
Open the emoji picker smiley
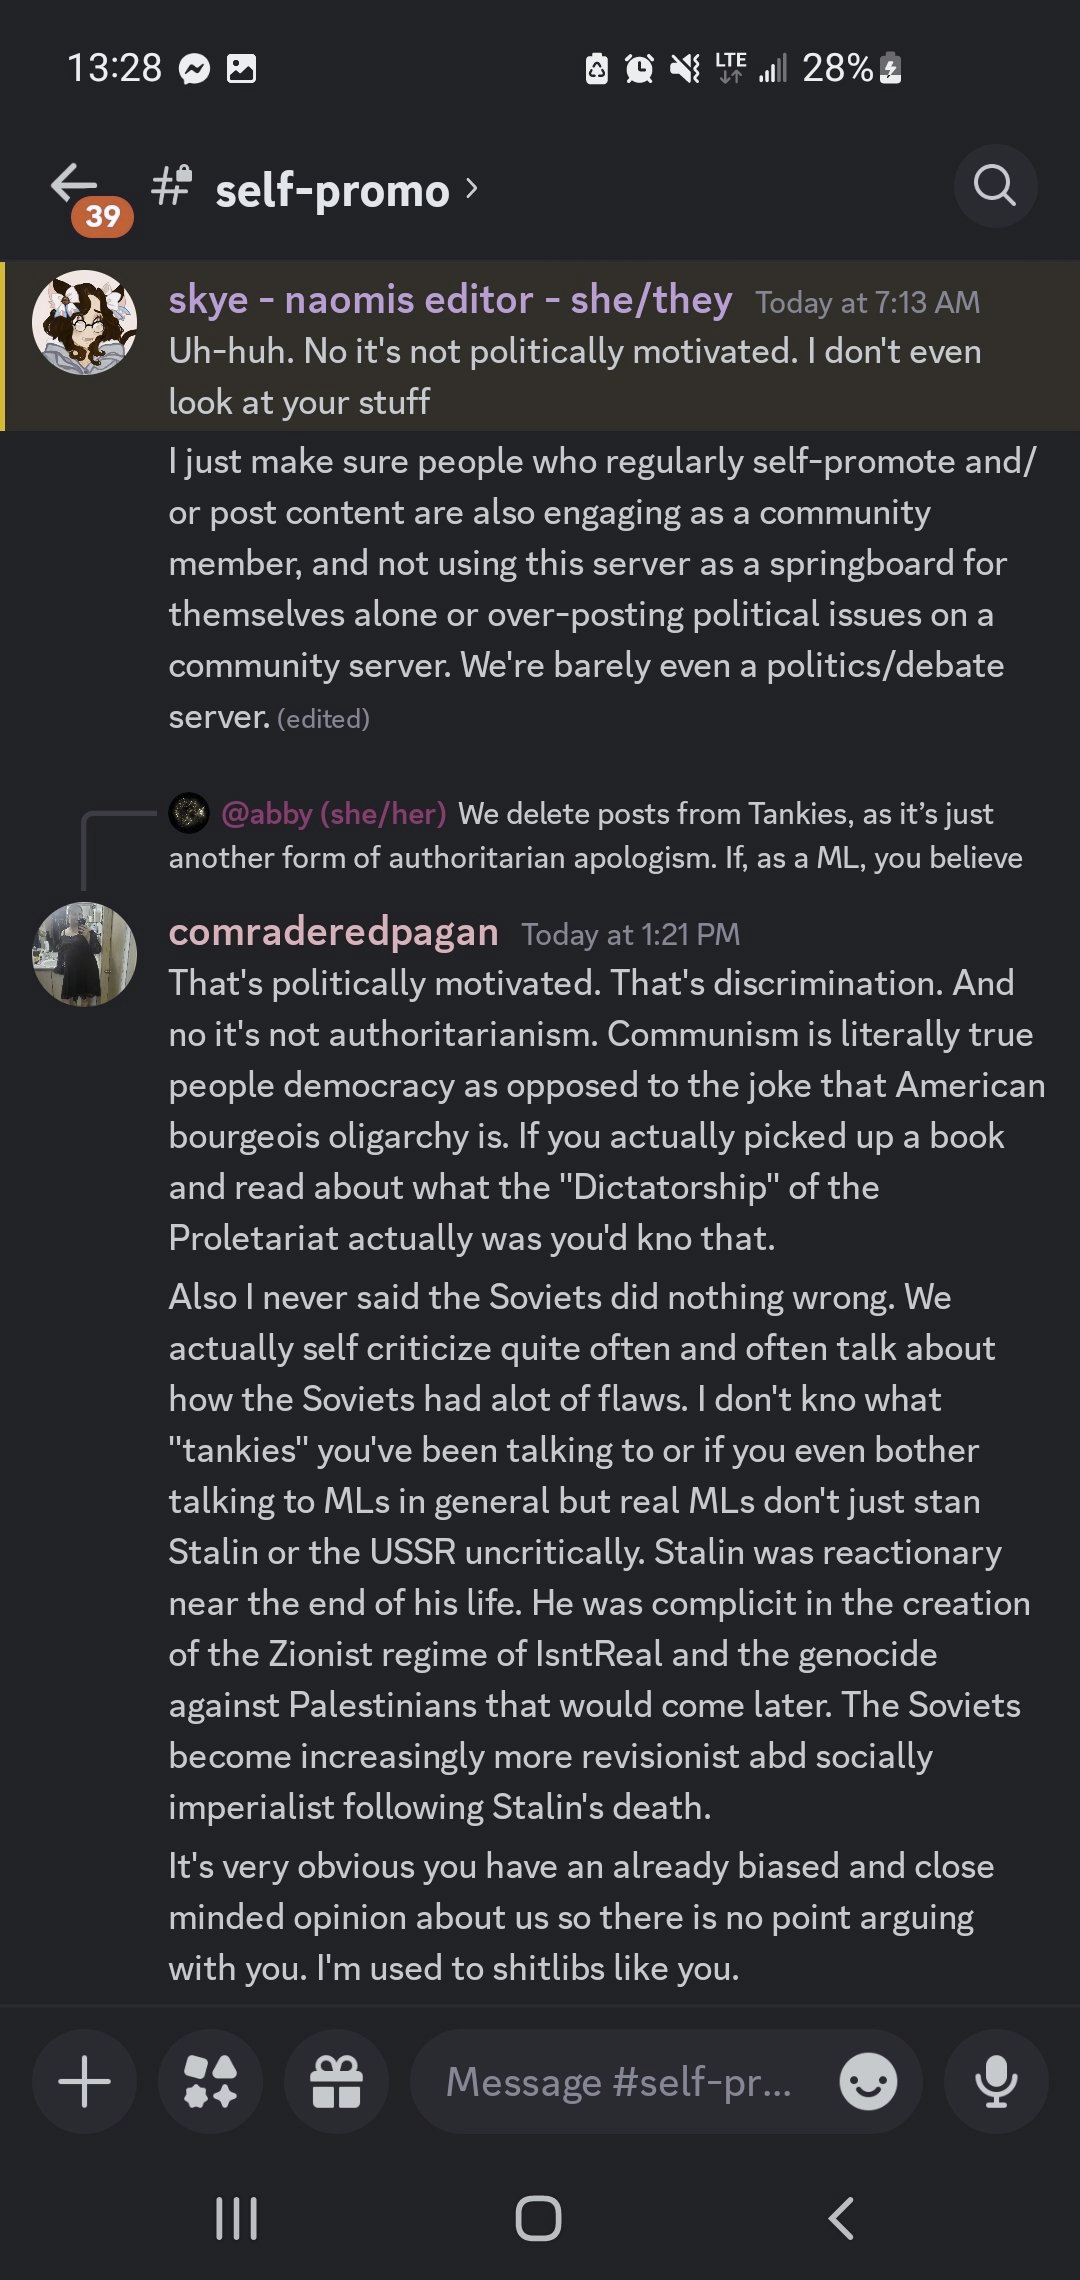(x=867, y=2081)
